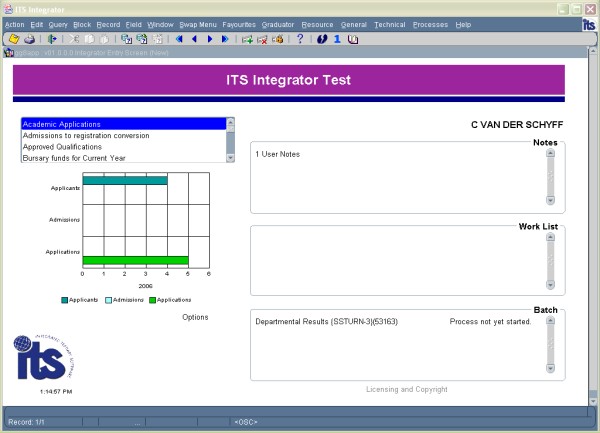
Task: Click the Insert Record icon
Action: (247, 39)
